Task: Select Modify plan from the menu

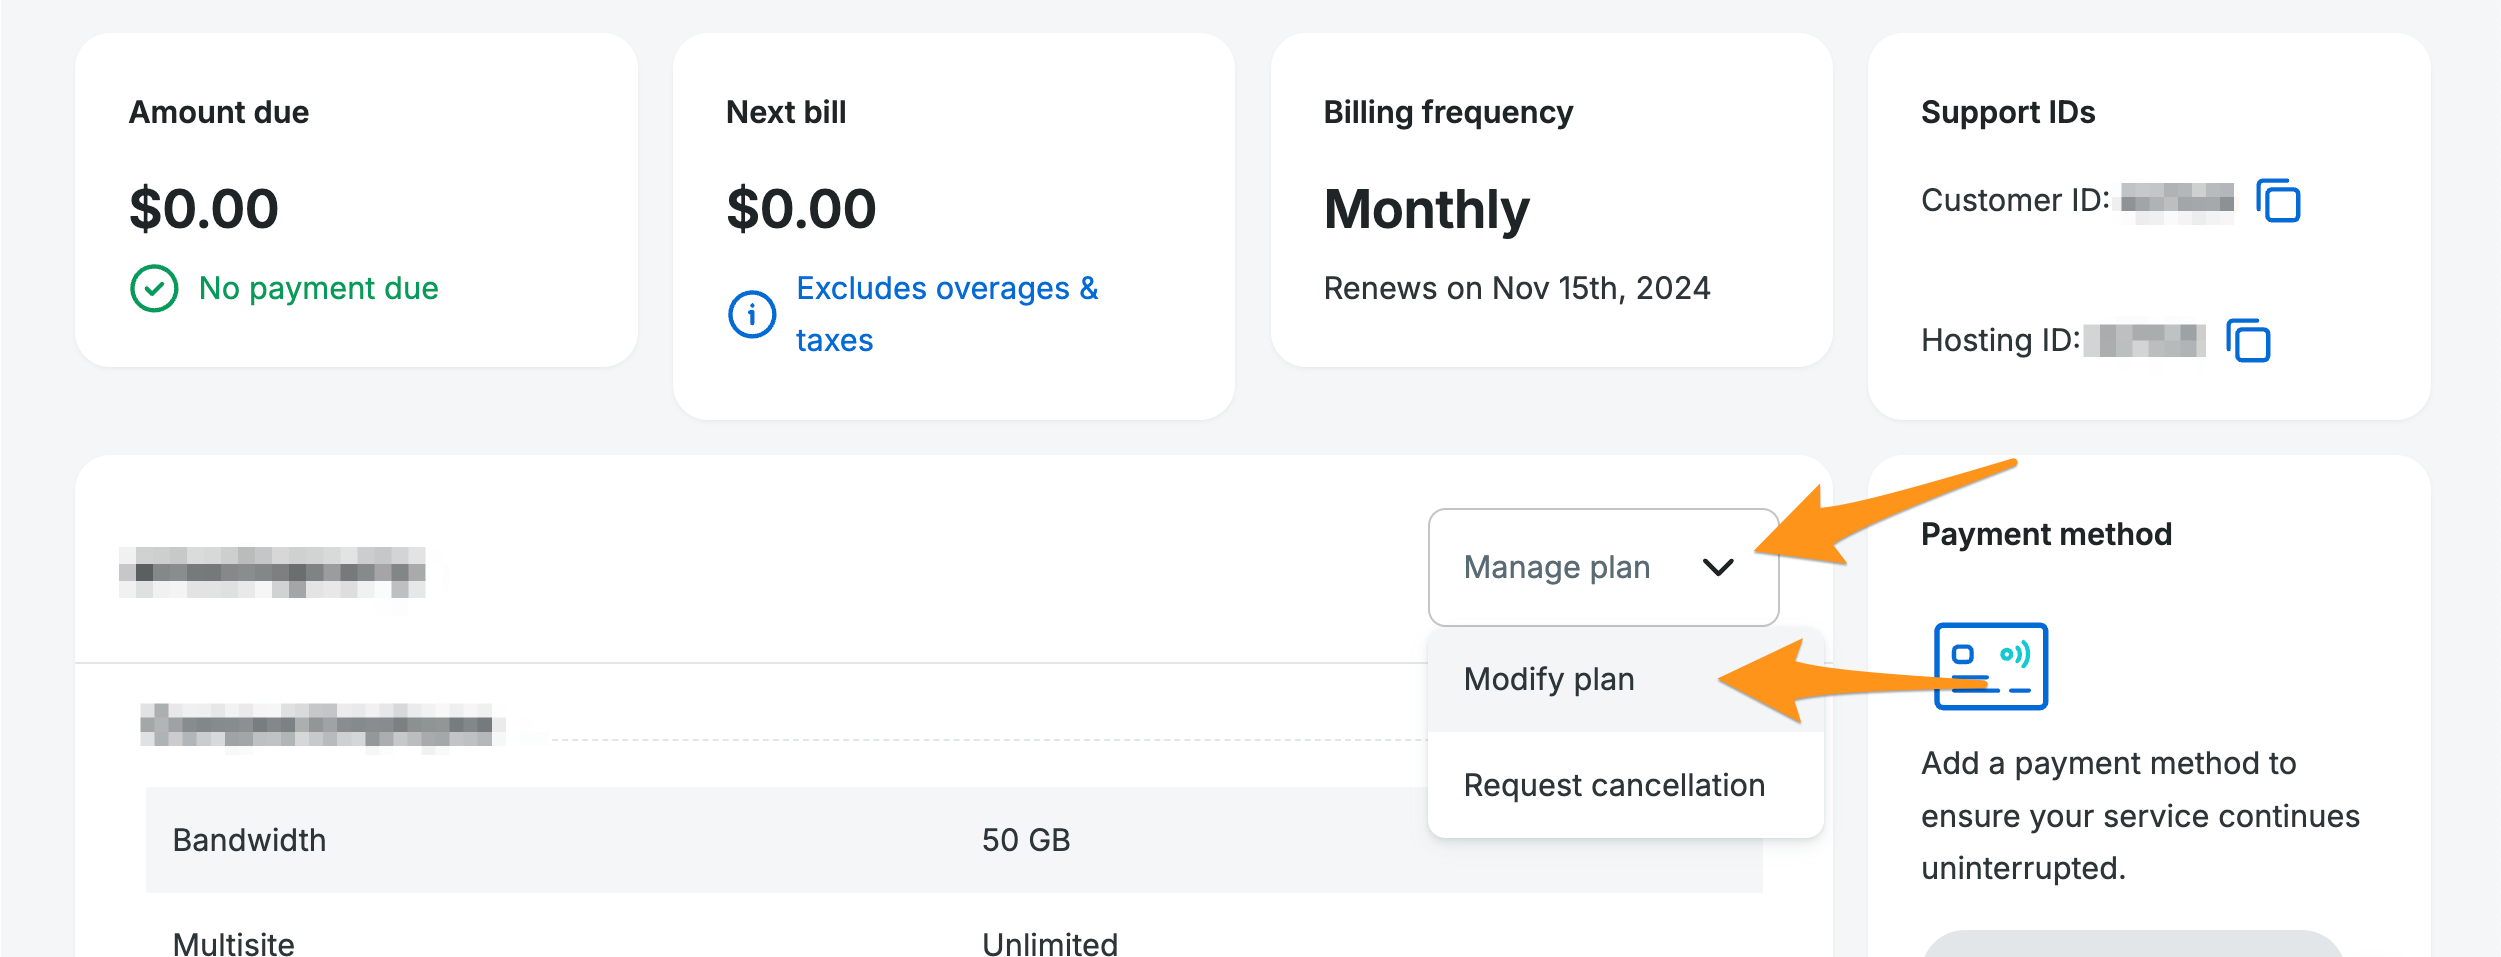Action: click(1549, 679)
